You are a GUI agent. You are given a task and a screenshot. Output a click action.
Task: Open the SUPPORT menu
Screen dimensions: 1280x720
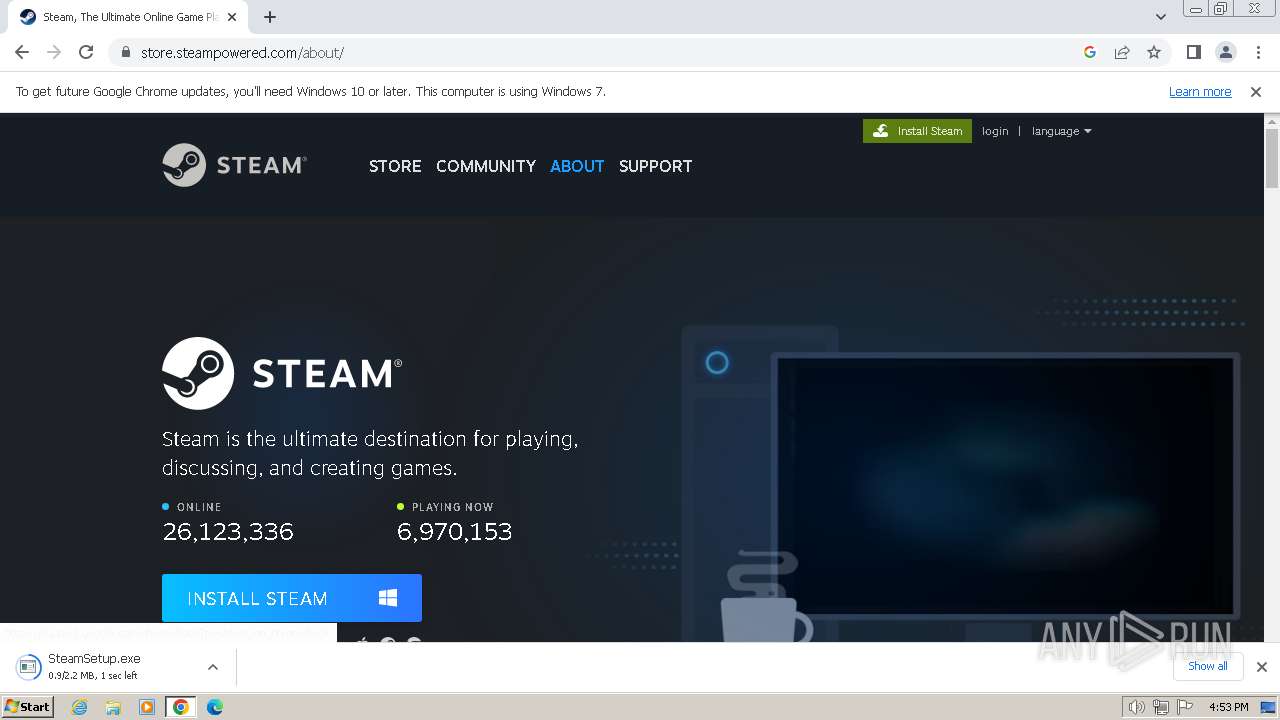click(x=655, y=166)
